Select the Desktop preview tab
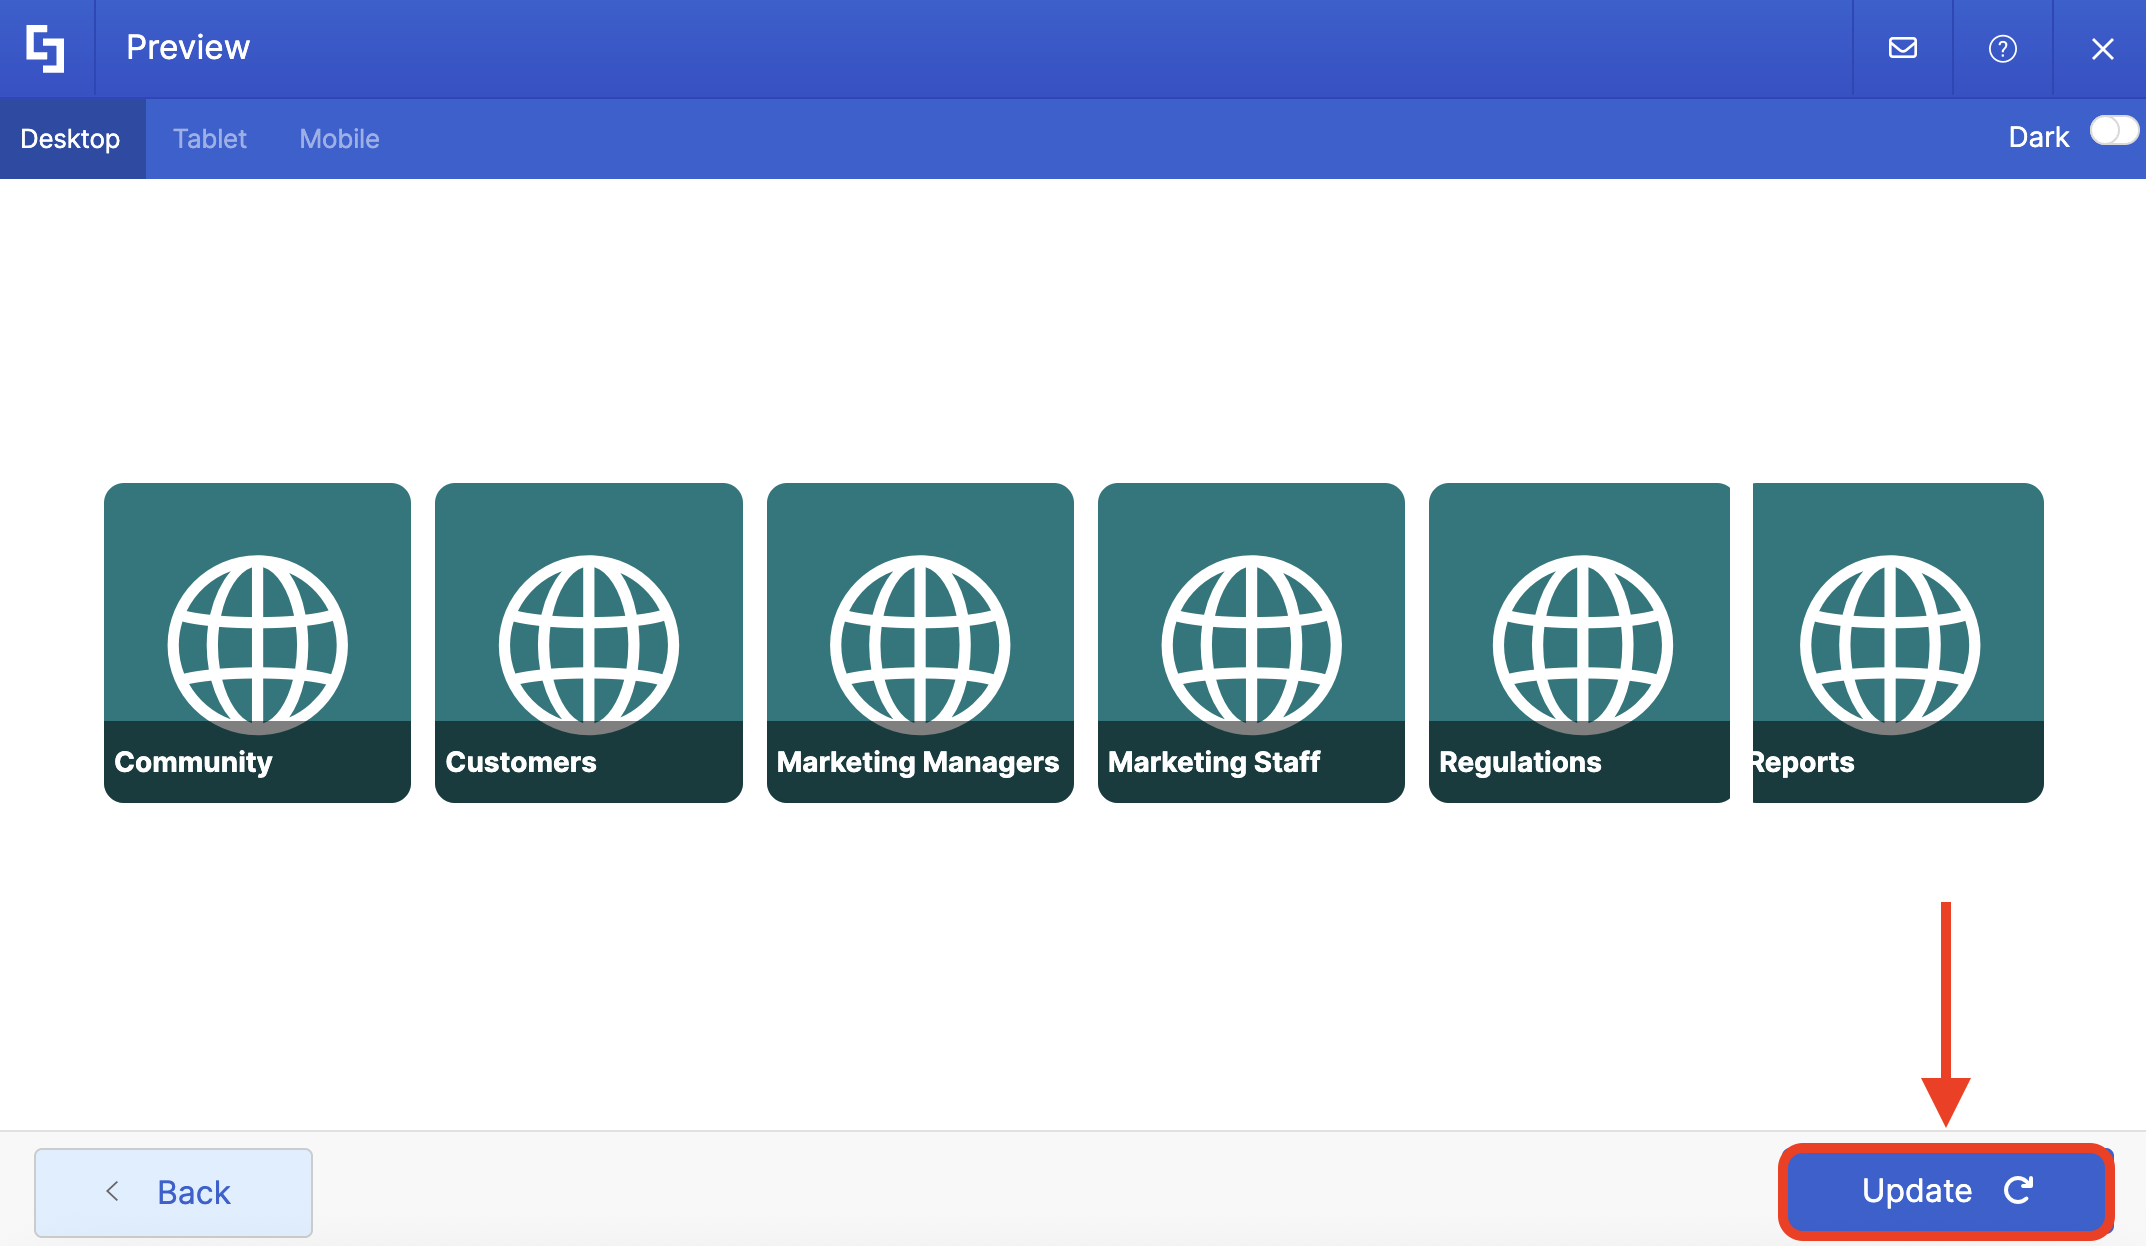2146x1246 pixels. [x=71, y=139]
